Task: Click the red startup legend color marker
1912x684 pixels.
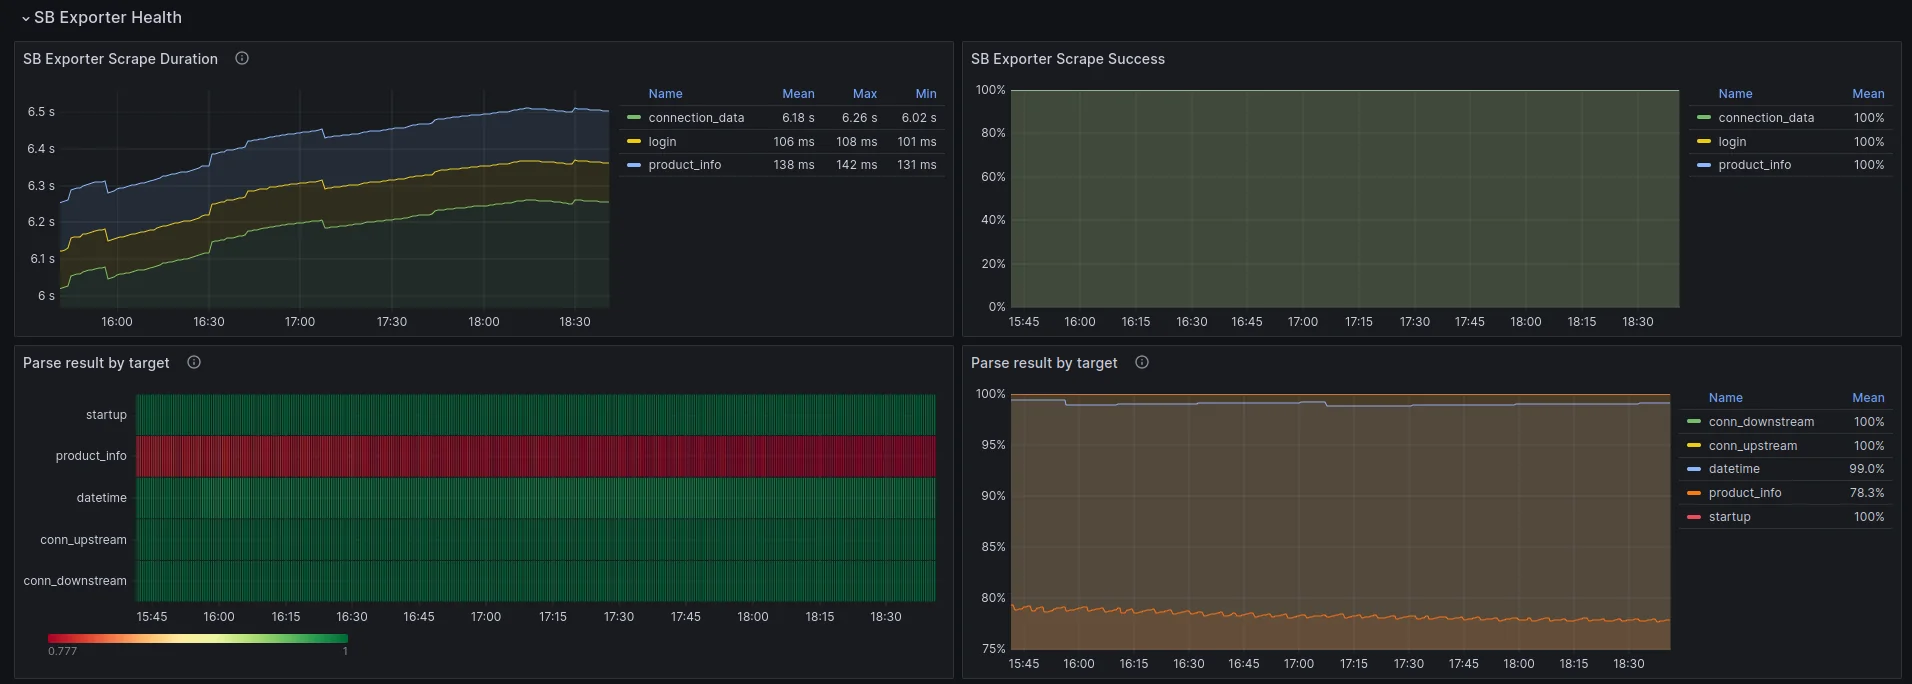Action: click(x=1694, y=517)
